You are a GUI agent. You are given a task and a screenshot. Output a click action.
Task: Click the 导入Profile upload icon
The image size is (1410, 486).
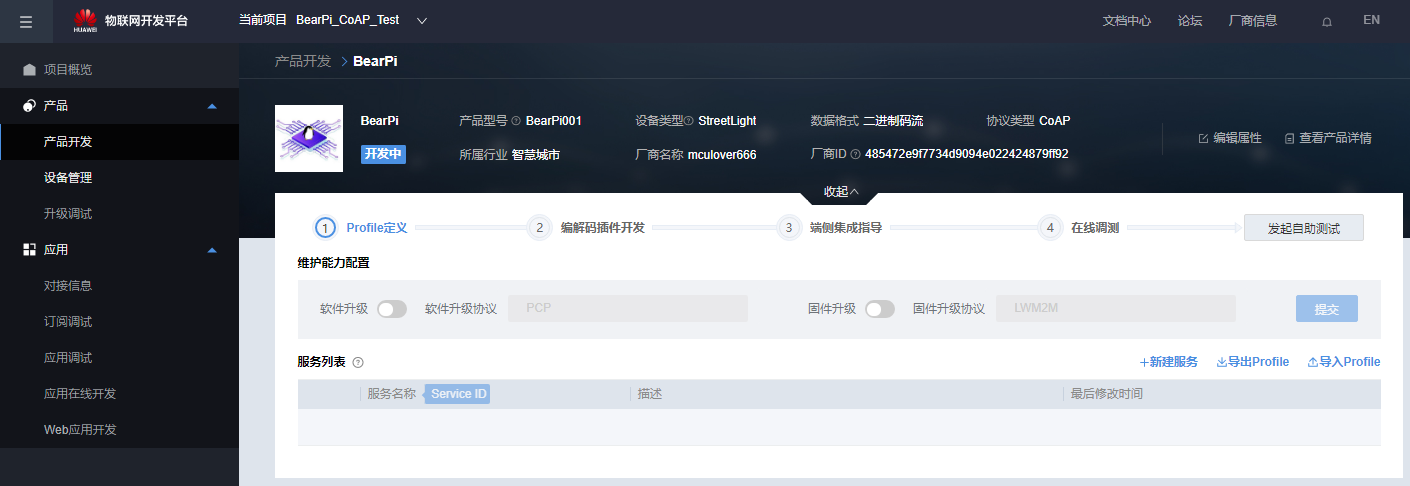click(1313, 362)
